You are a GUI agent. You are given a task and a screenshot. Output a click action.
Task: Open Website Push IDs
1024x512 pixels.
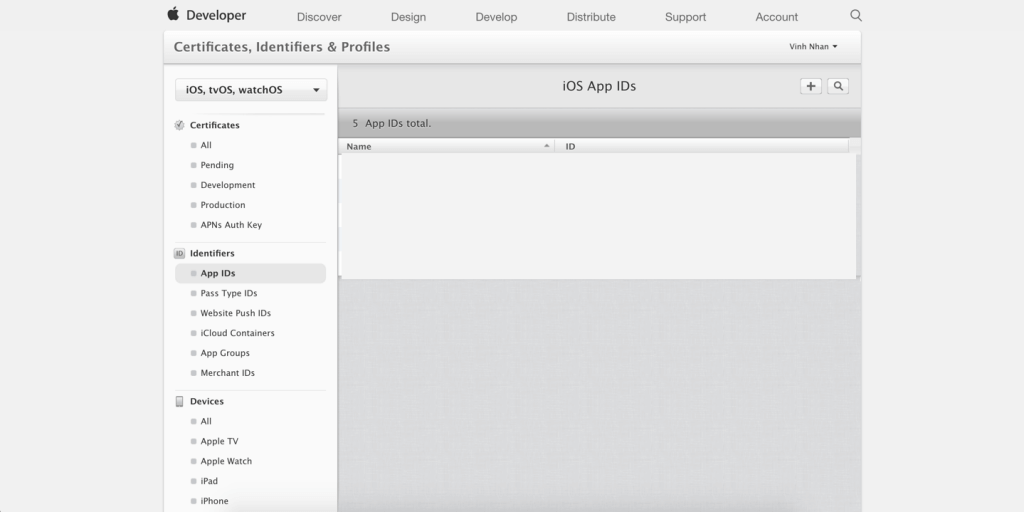pyautogui.click(x=236, y=313)
